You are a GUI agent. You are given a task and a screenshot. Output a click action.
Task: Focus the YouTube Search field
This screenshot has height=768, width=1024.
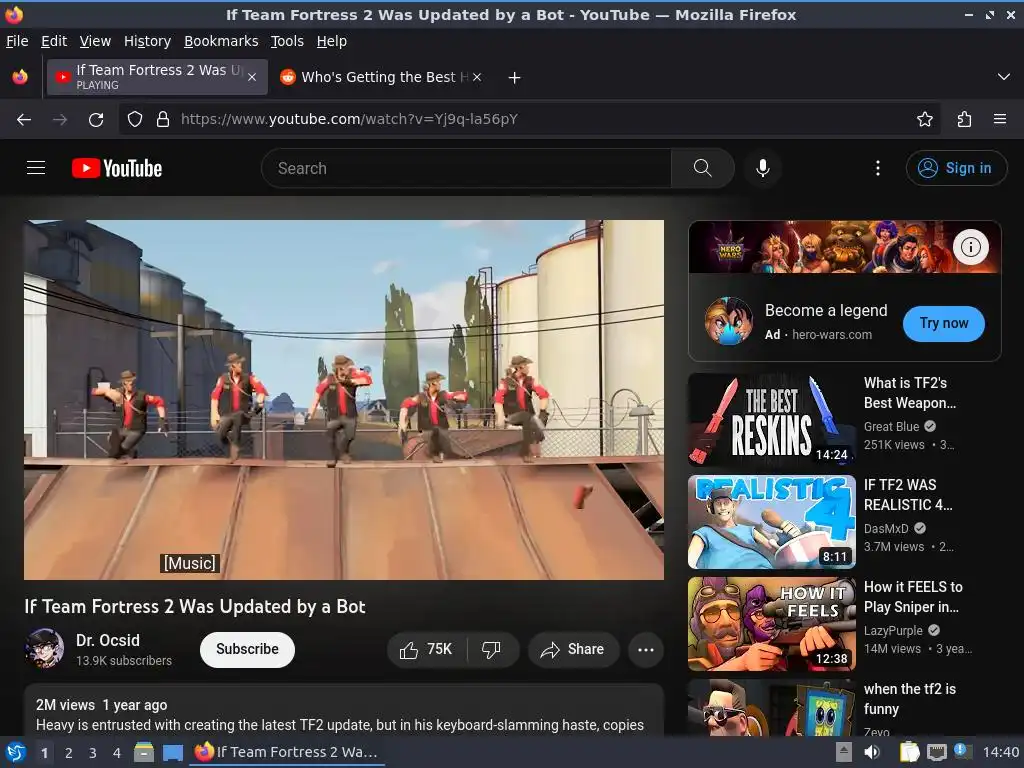tap(467, 168)
